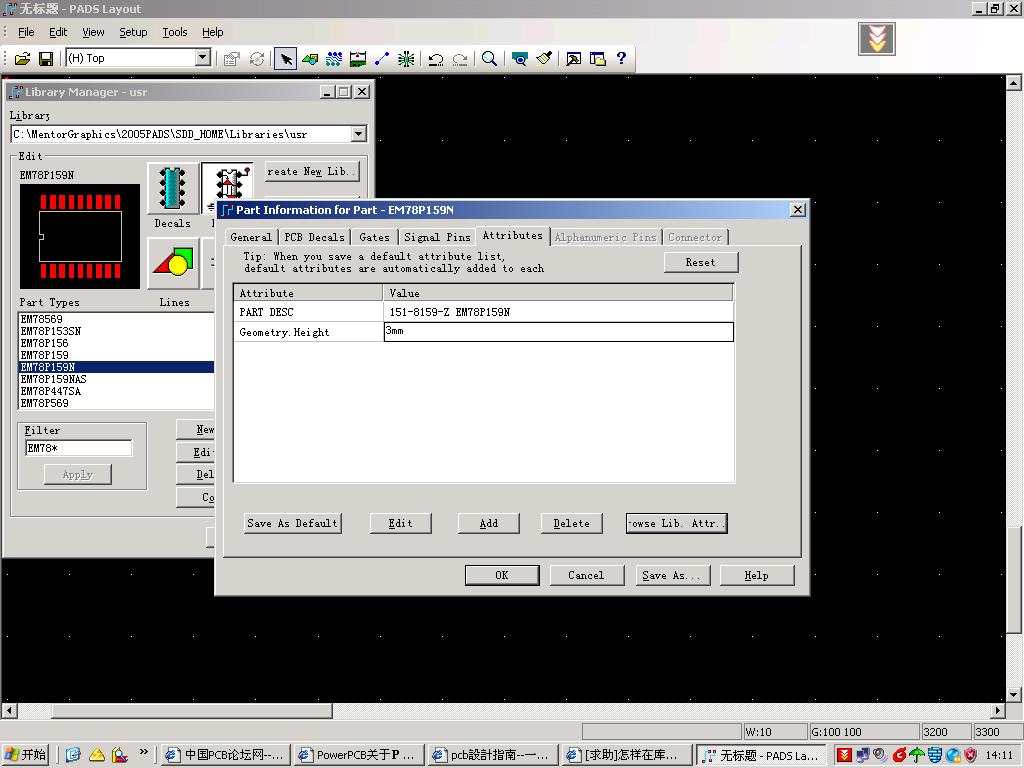Click the Edit button under attribute table

tap(400, 524)
